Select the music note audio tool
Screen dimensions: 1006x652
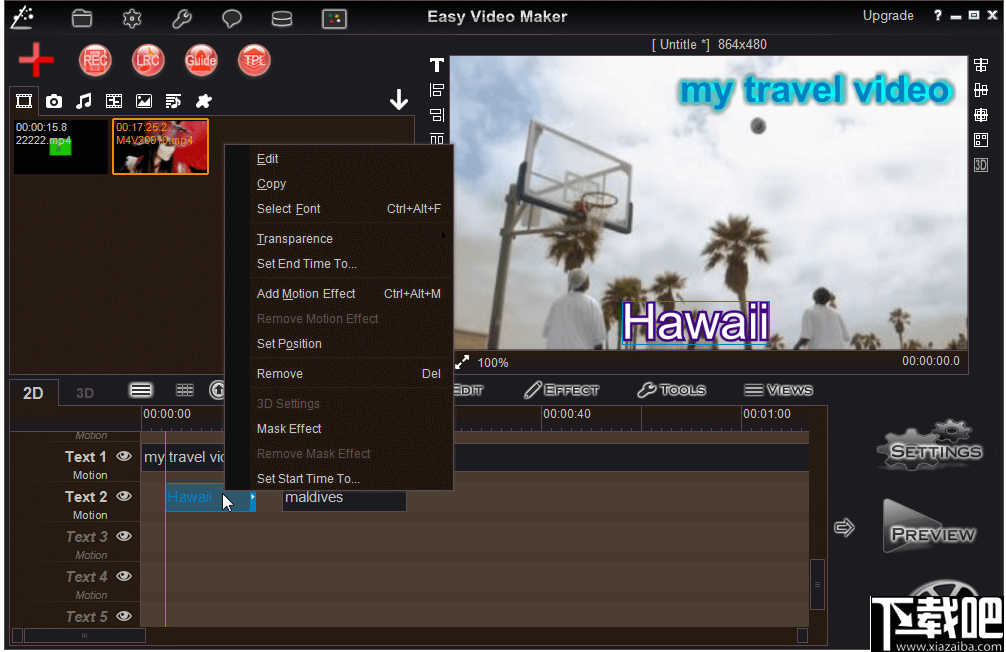point(84,100)
